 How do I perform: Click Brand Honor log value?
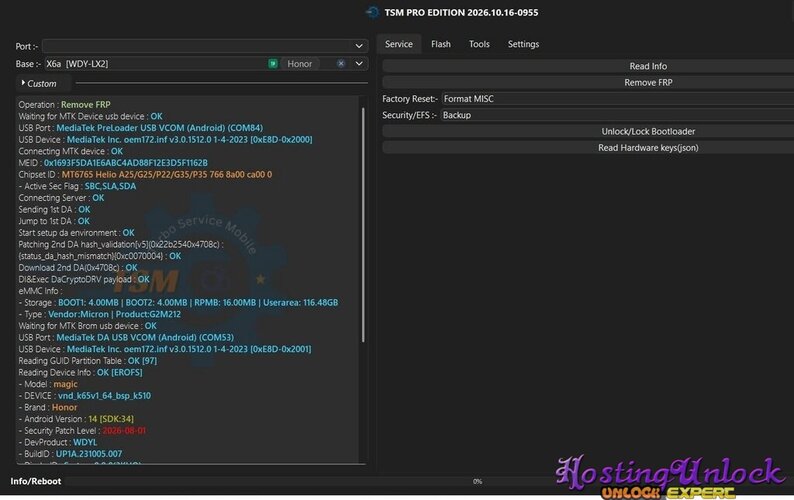tap(64, 407)
